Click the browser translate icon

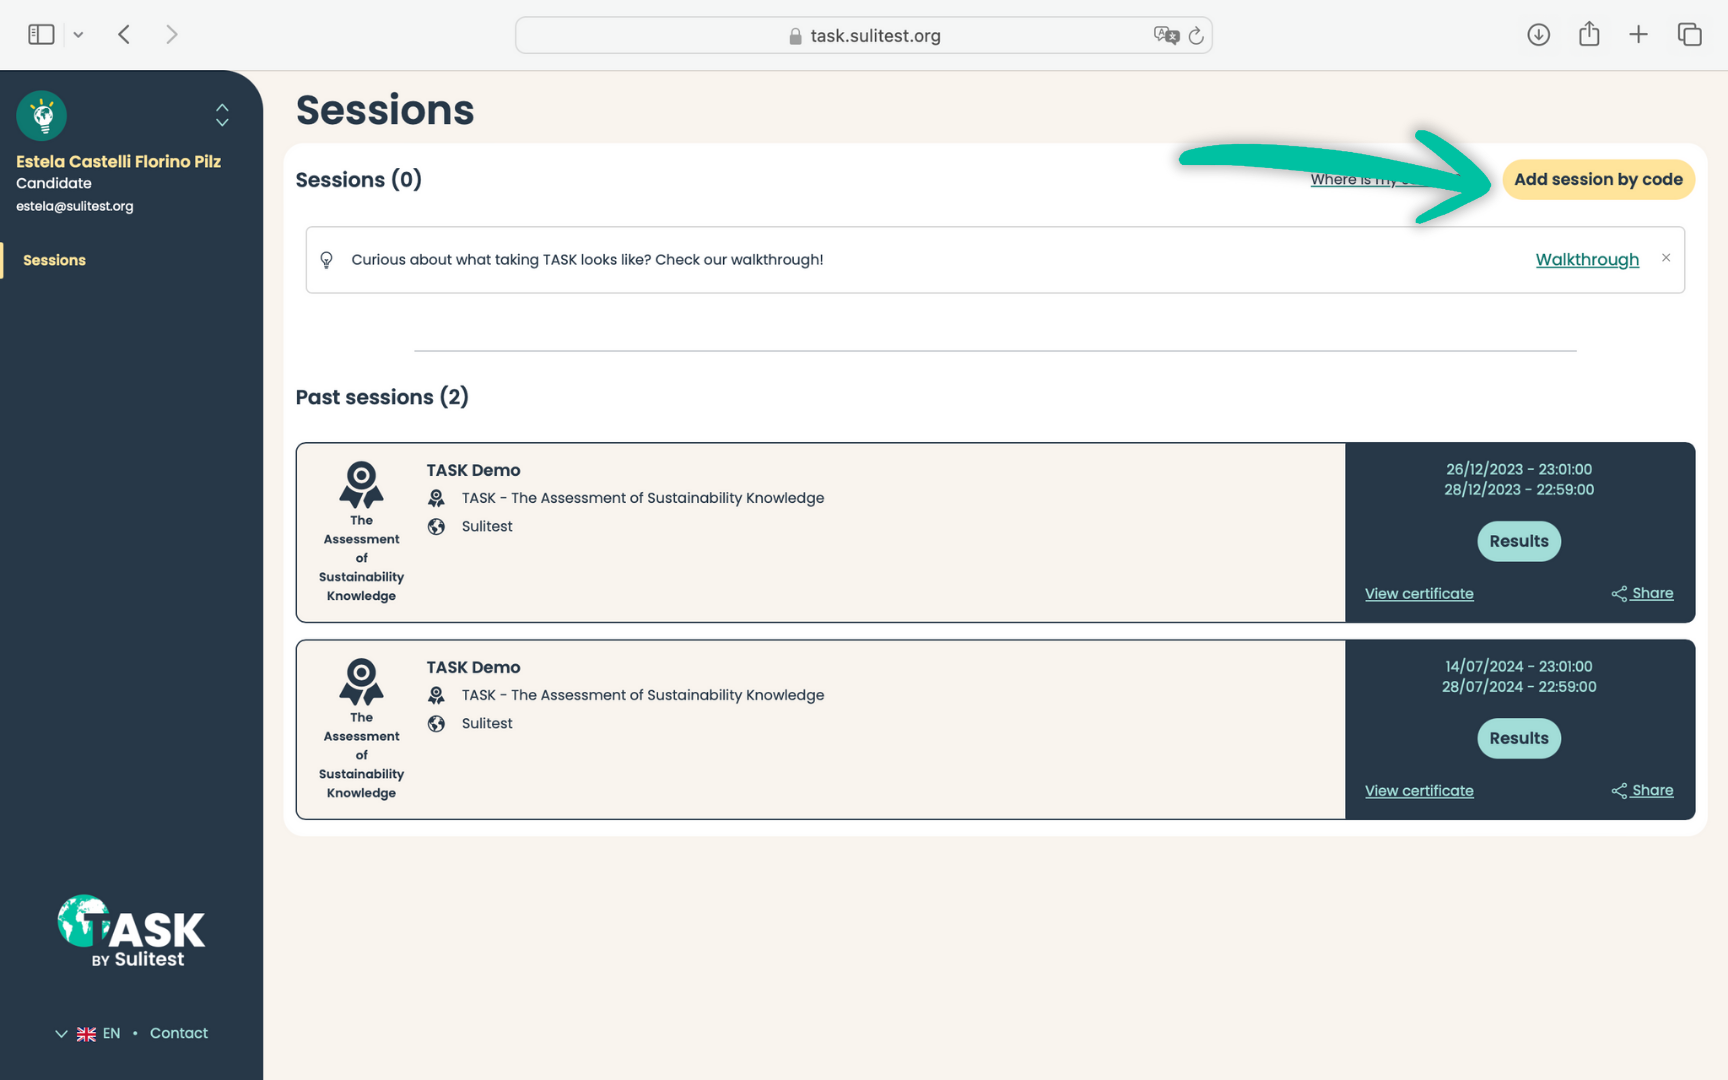(1165, 36)
